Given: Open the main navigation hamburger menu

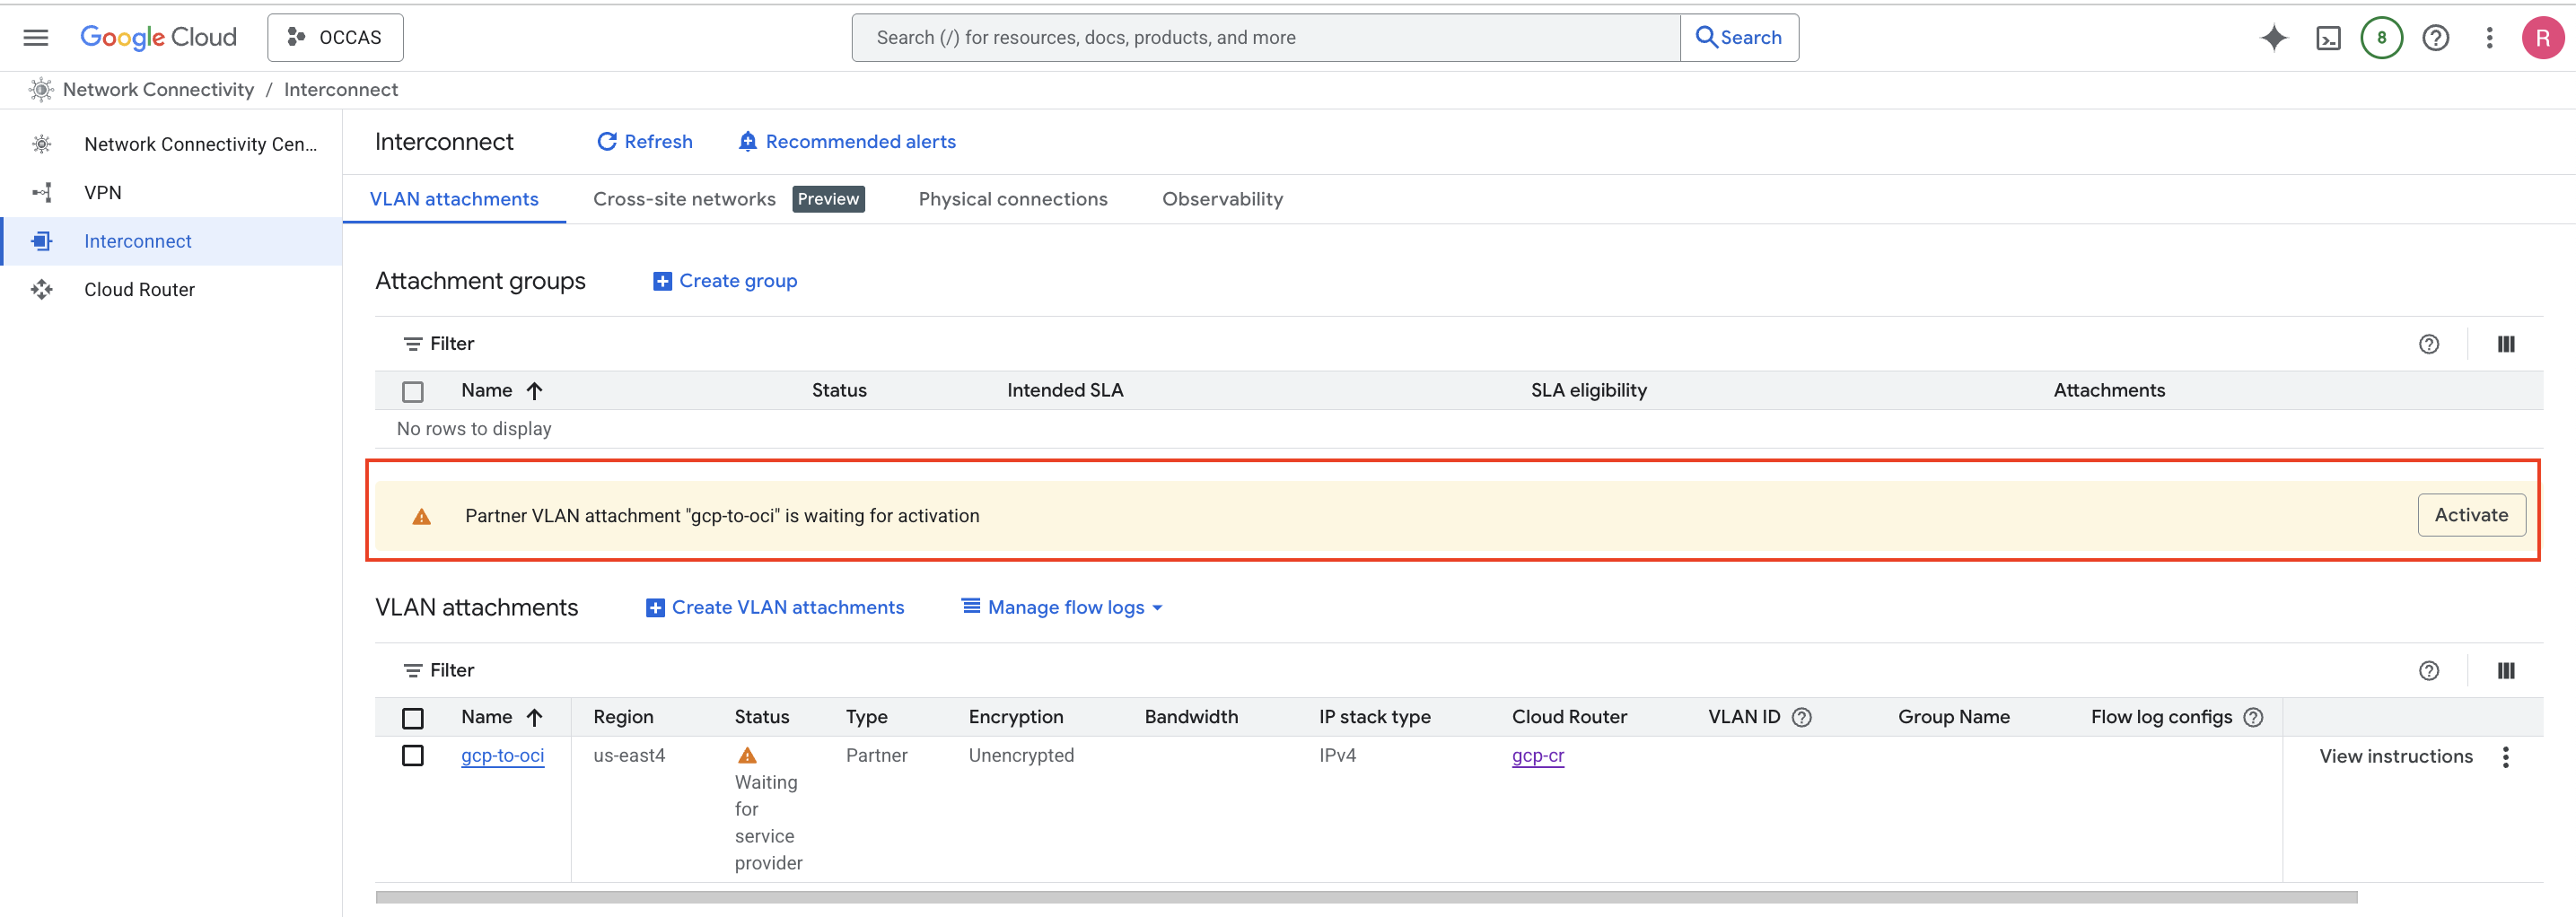Looking at the screenshot, I should (x=36, y=38).
